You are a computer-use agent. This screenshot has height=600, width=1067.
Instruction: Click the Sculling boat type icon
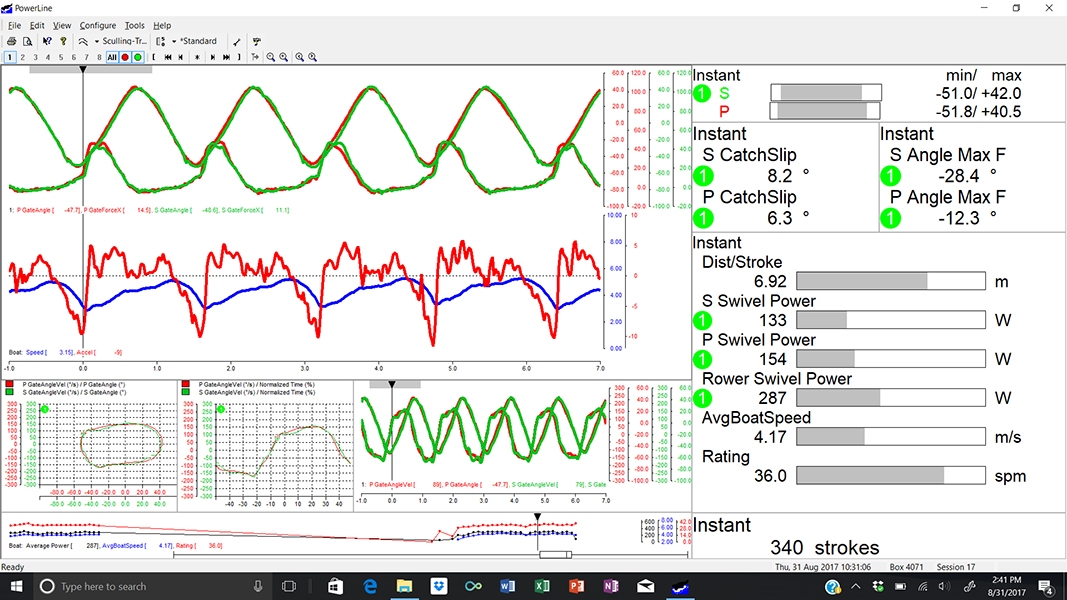point(83,41)
